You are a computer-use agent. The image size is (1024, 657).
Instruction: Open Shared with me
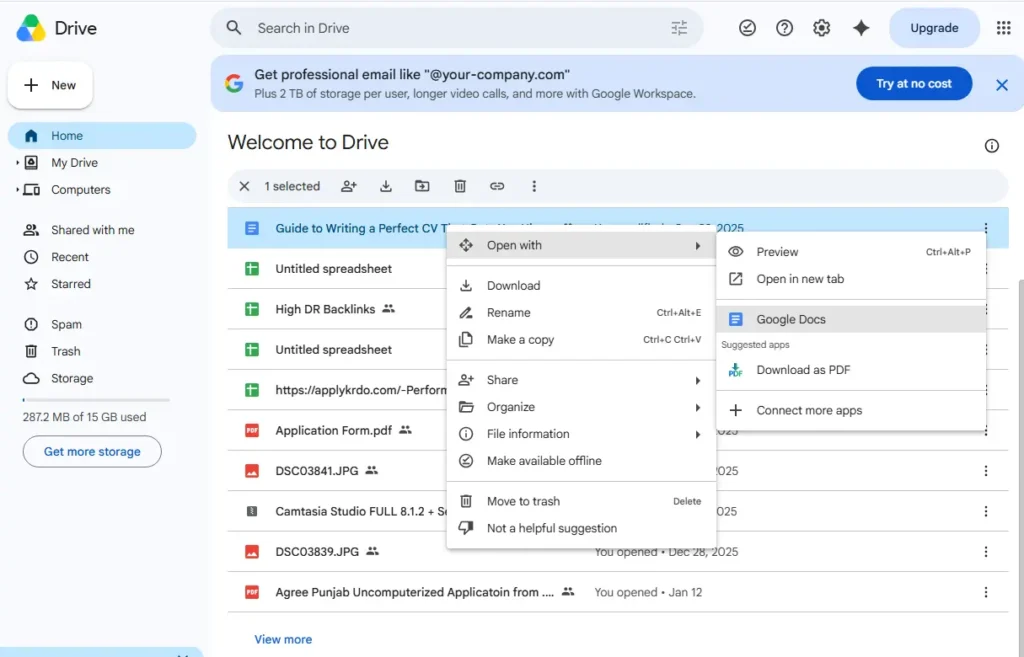93,230
